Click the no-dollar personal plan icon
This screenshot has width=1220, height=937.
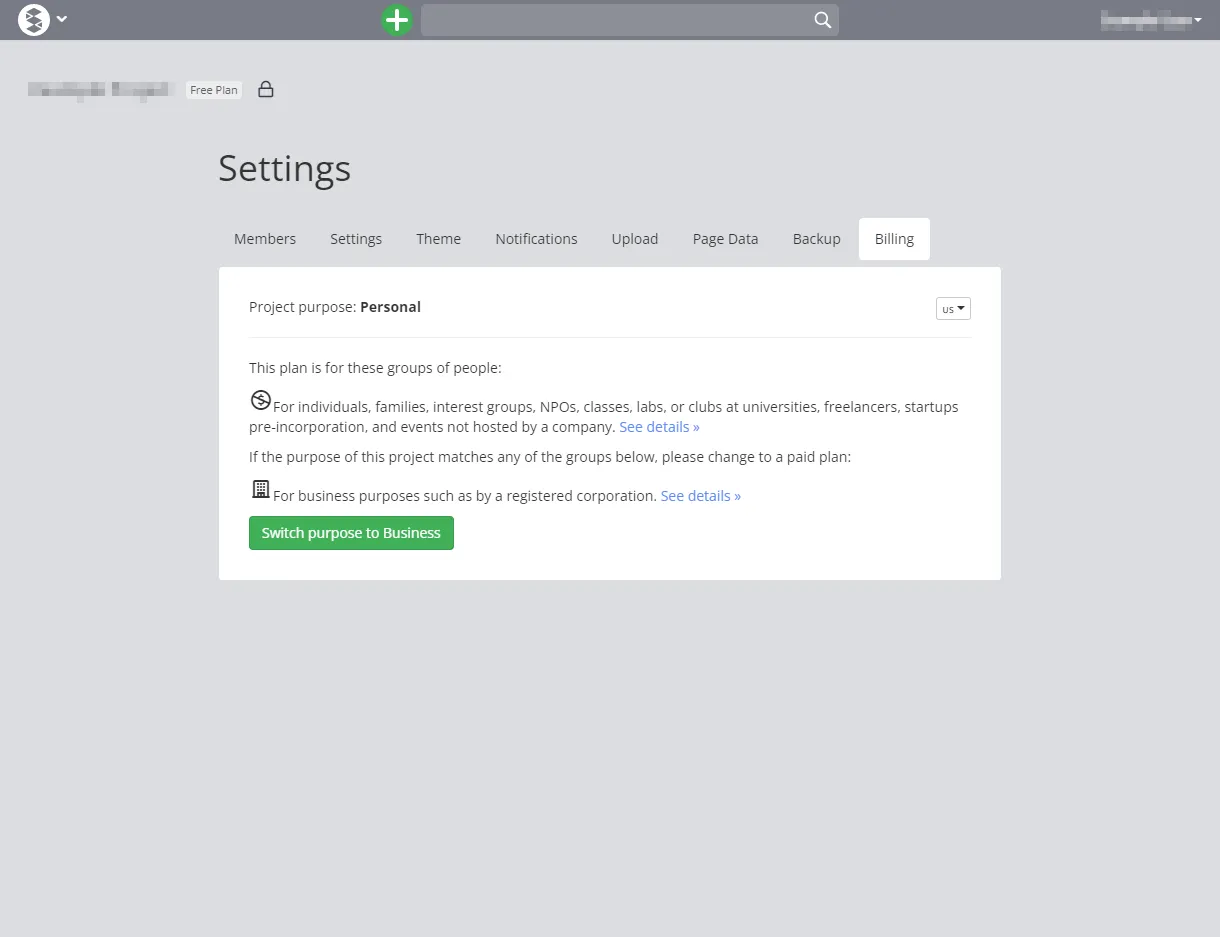coord(260,401)
